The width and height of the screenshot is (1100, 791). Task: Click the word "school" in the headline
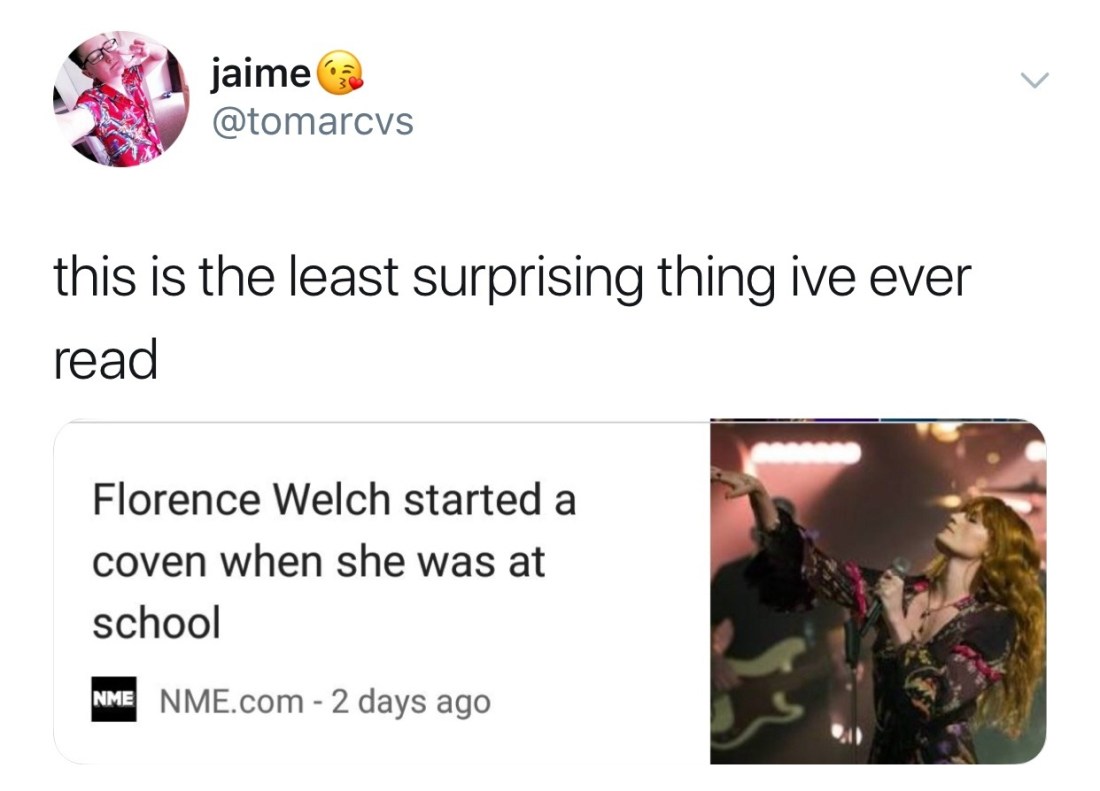[156, 622]
